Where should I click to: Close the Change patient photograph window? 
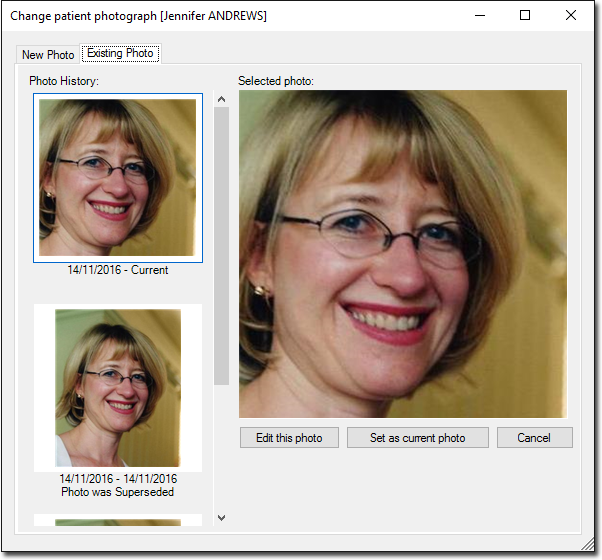571,16
